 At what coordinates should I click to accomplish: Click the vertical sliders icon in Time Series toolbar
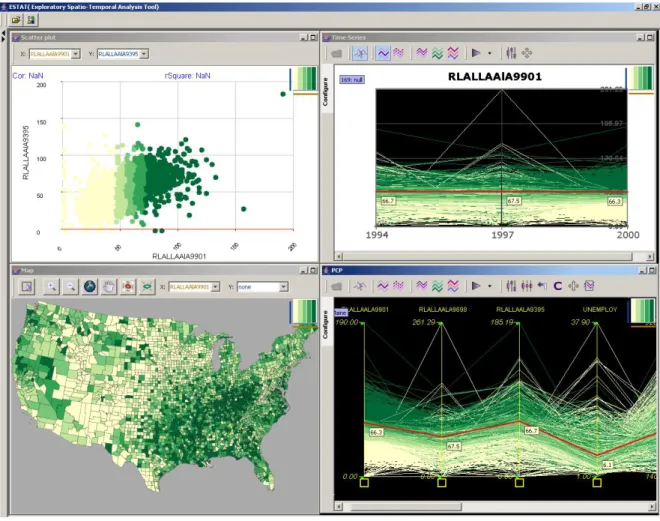tap(511, 53)
